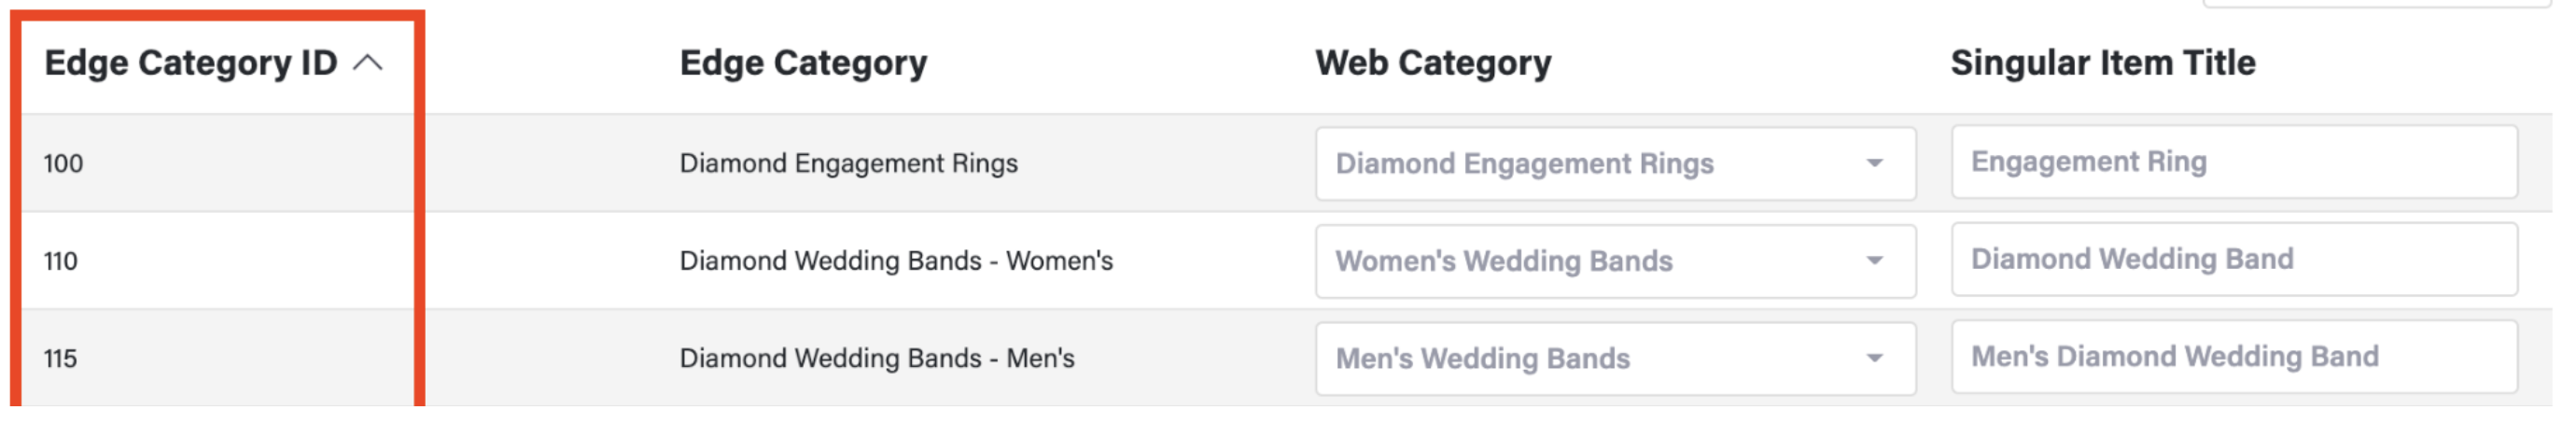Select the row with ID 100
This screenshot has height=424, width=2576.
click(63, 163)
